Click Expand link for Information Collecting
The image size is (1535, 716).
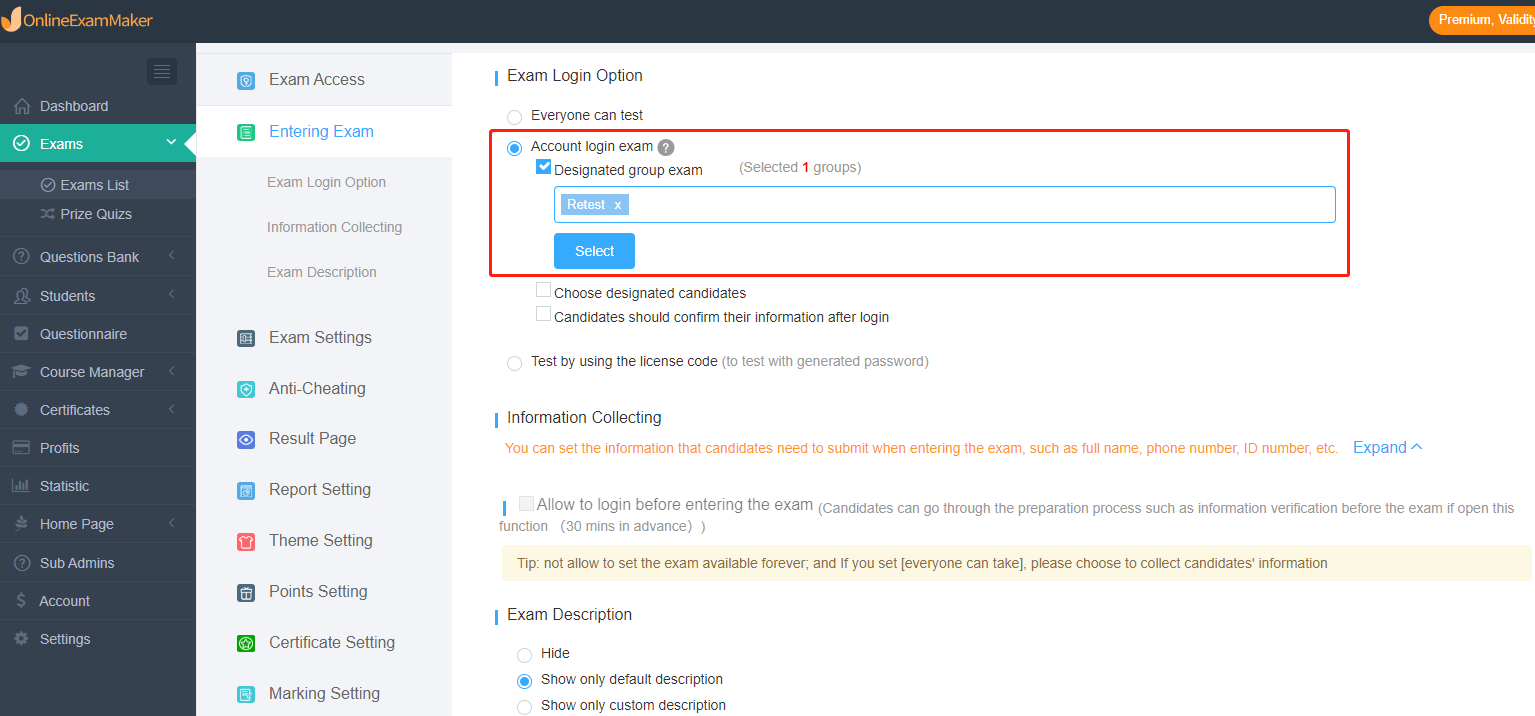coord(1387,448)
